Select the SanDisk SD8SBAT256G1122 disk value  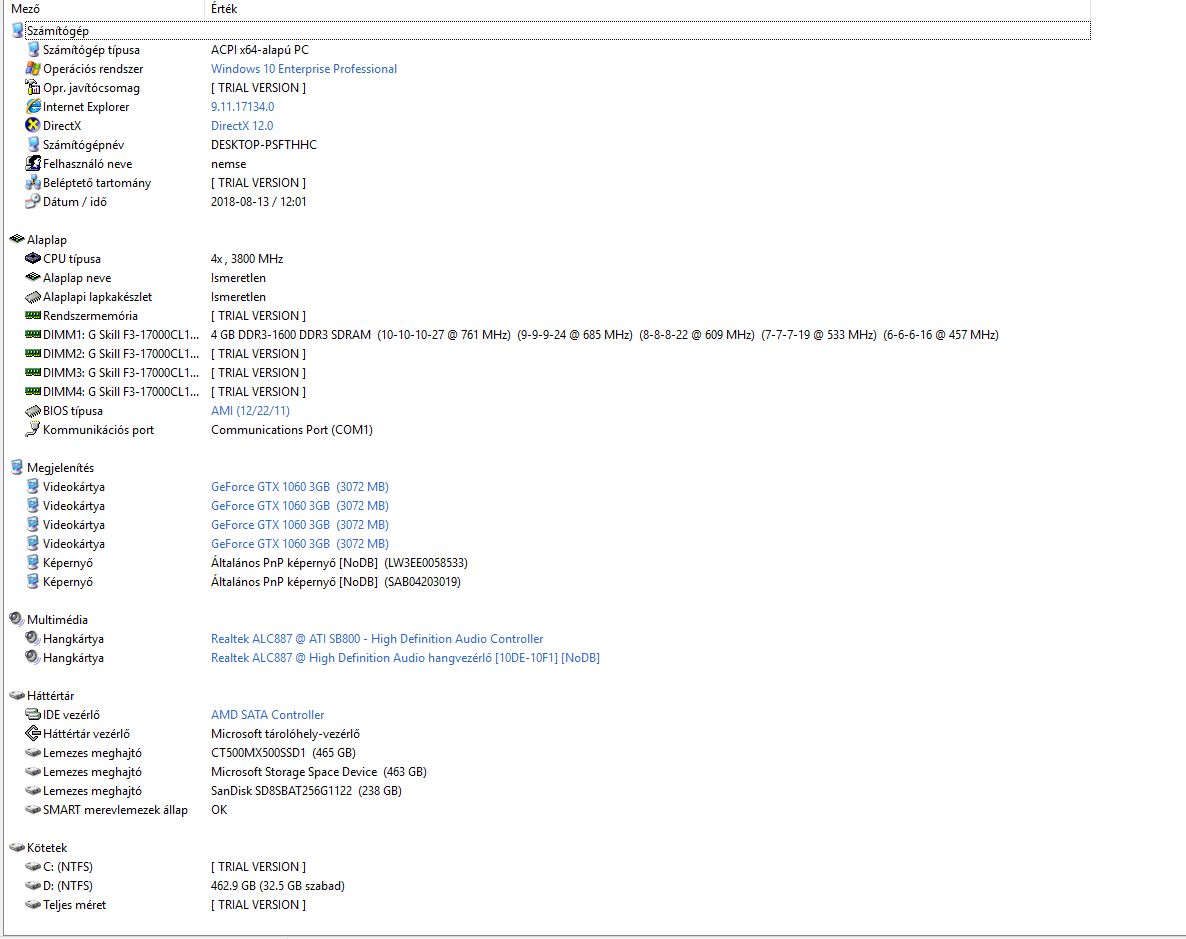coord(306,791)
